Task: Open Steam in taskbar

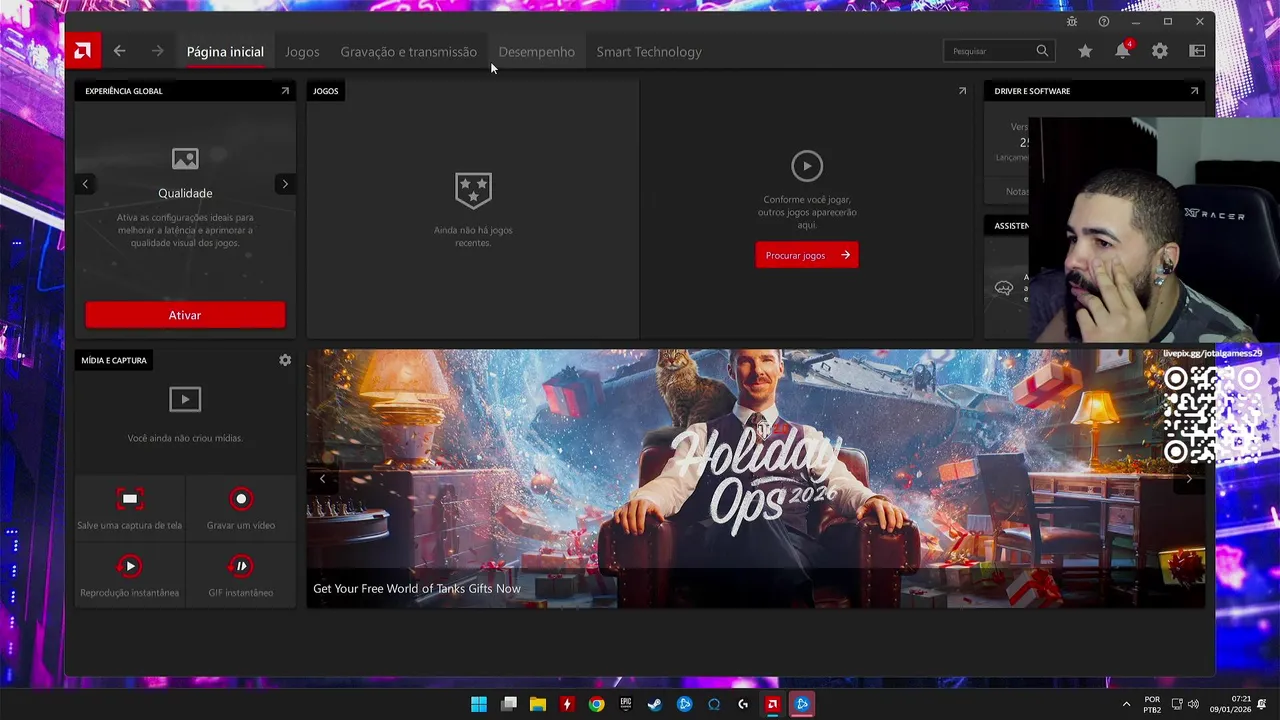Action: click(655, 704)
